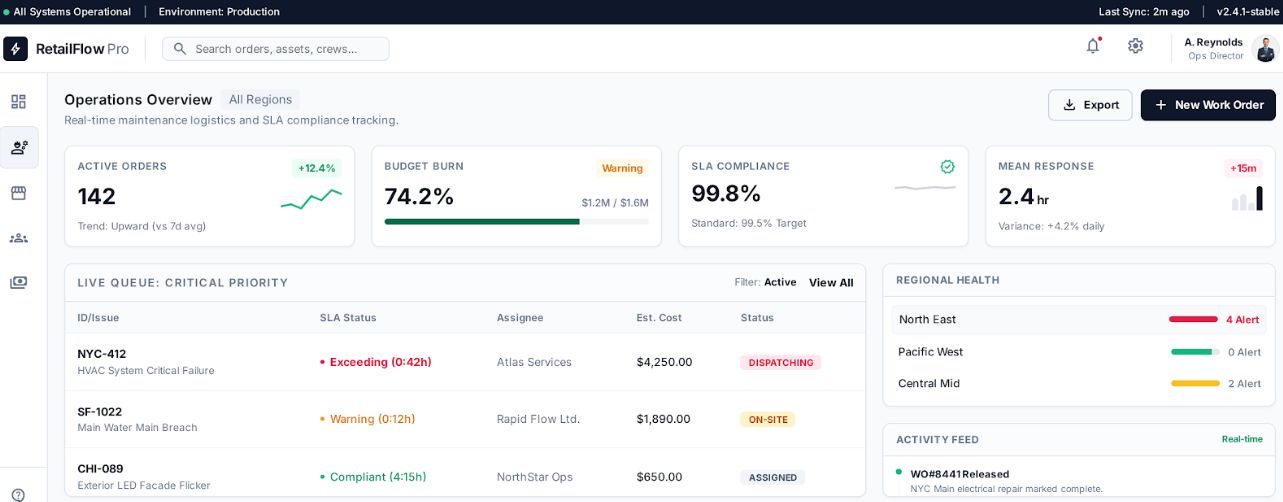This screenshot has width=1283, height=502.
Task: Click assignee Atlas Services
Action: point(534,362)
